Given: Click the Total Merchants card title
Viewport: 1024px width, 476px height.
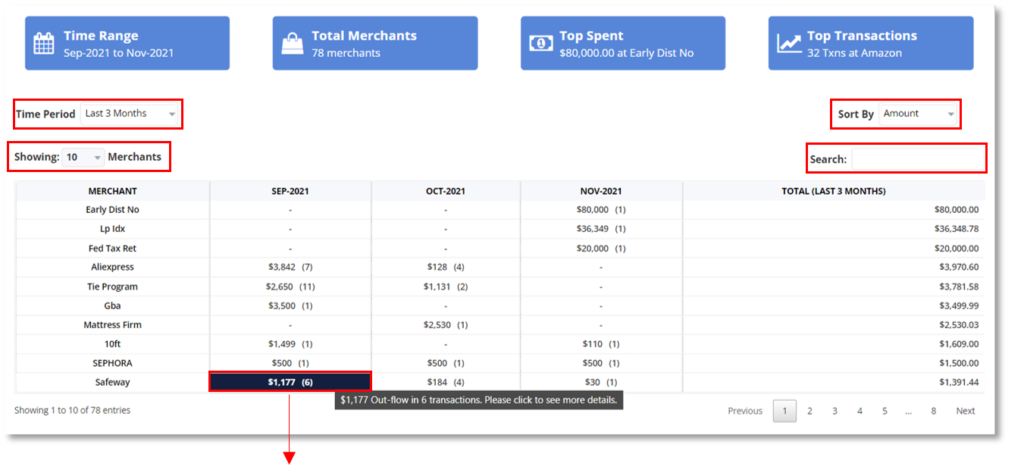Looking at the screenshot, I should pyautogui.click(x=364, y=36).
